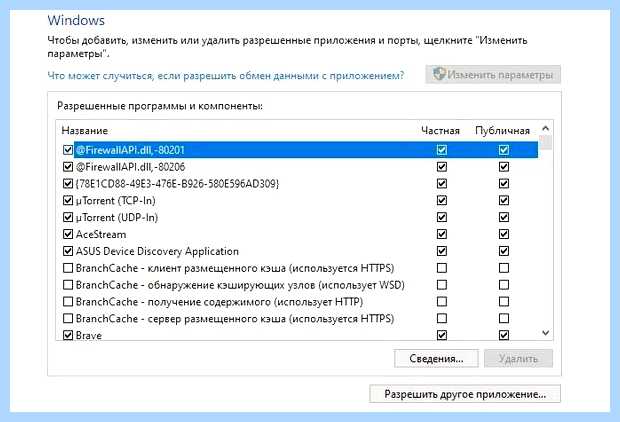Select BranchCache получение содержимого (использует HTTP) text
Screen dimensions: 620x422
tap(219, 302)
